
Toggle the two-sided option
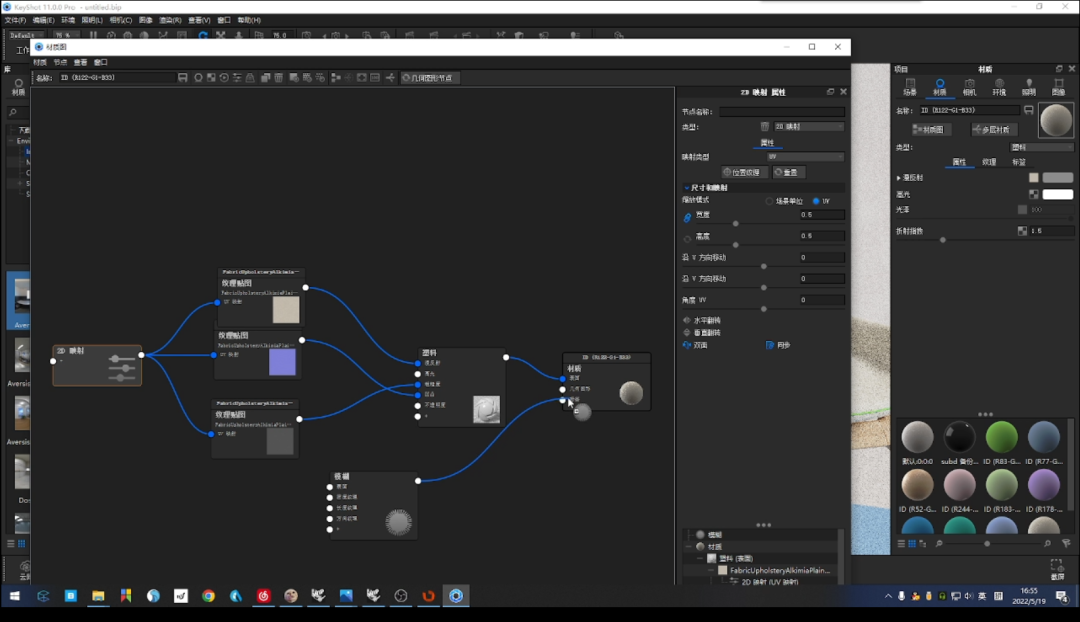click(687, 345)
